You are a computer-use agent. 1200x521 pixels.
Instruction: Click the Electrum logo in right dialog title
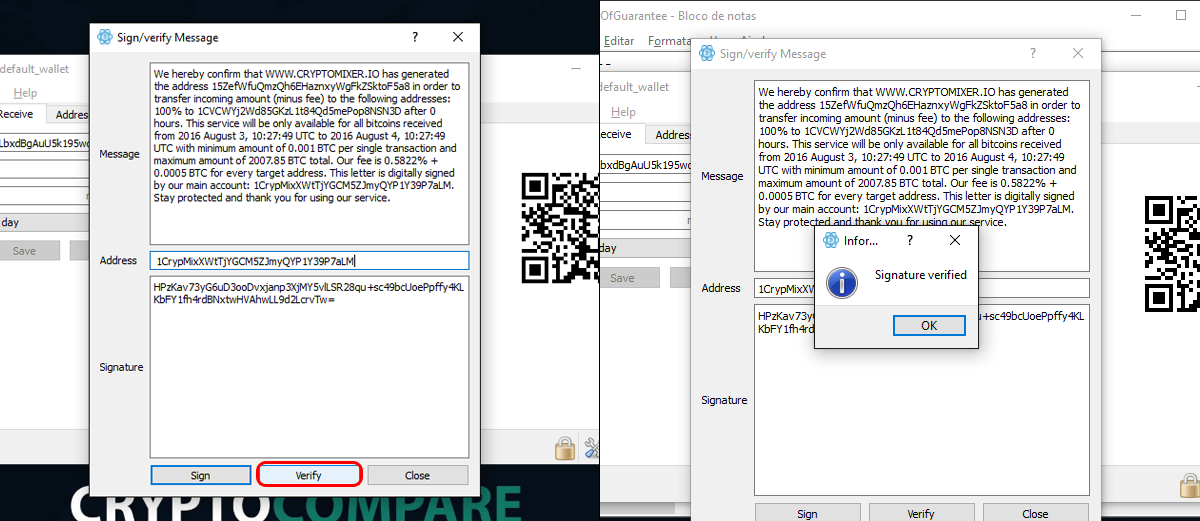point(708,53)
